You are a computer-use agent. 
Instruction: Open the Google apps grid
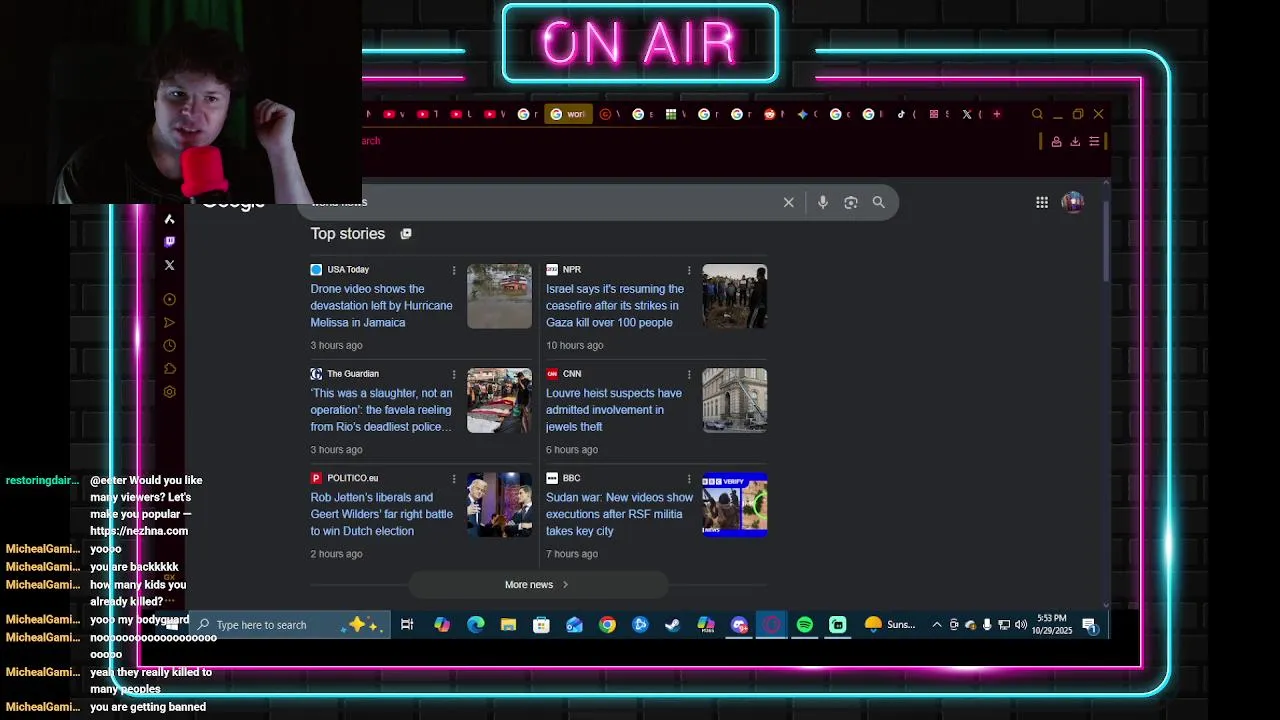[1042, 202]
